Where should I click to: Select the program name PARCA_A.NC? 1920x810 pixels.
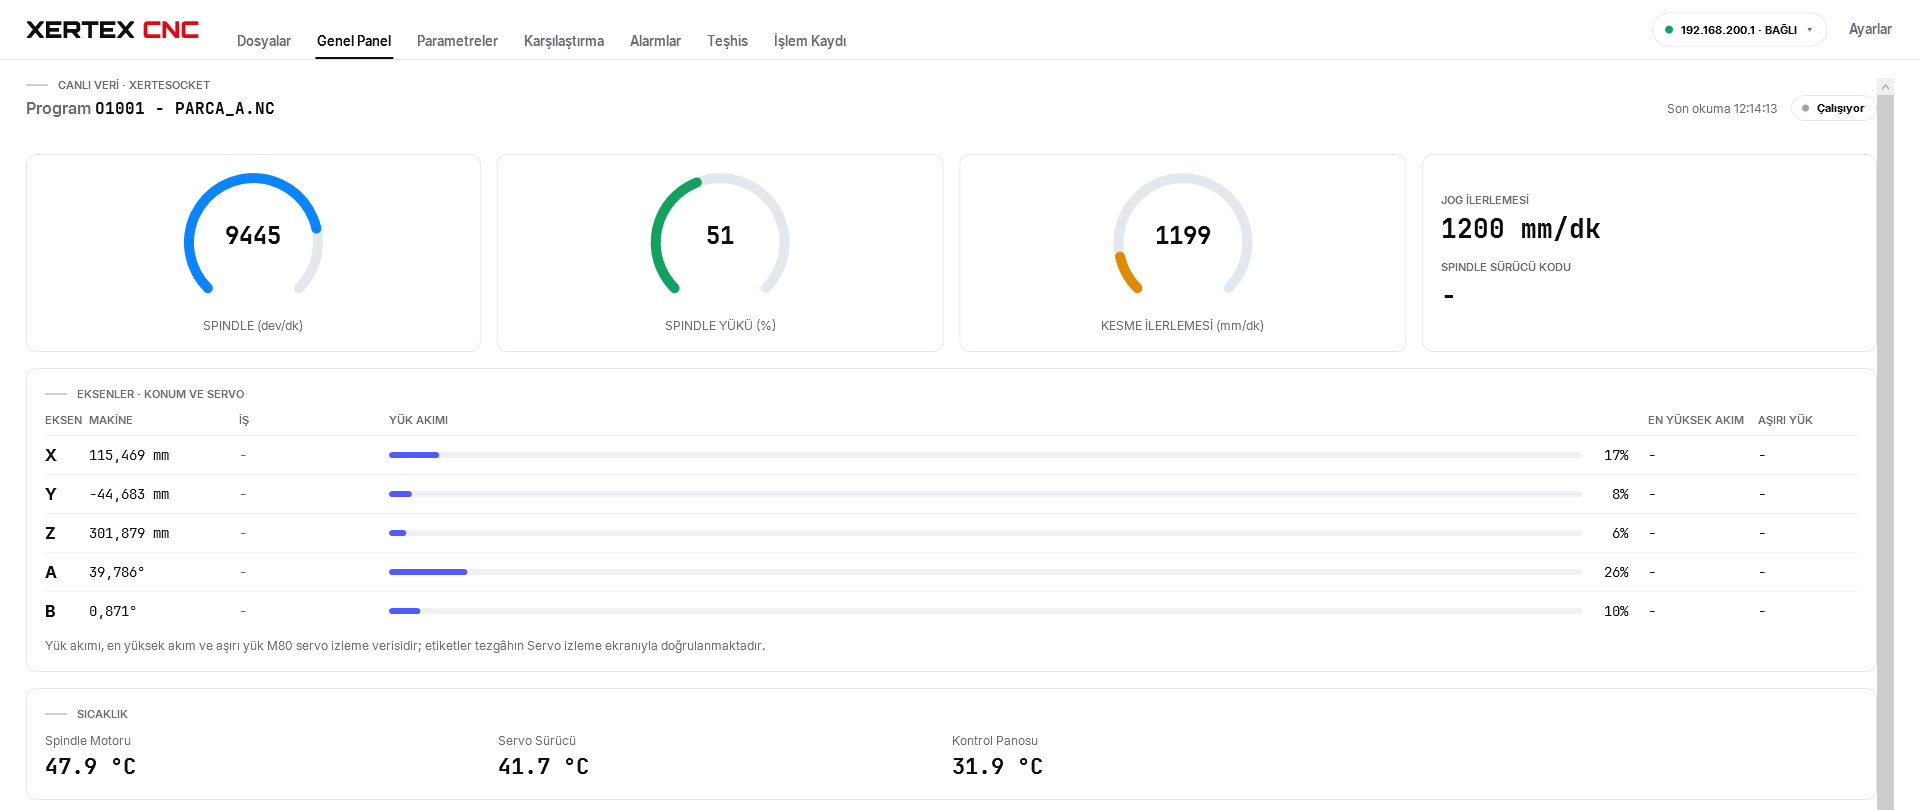[225, 108]
